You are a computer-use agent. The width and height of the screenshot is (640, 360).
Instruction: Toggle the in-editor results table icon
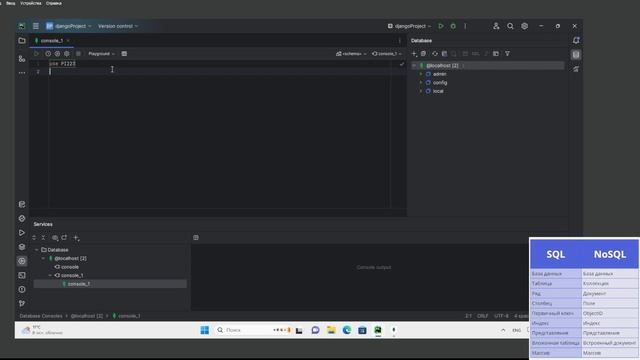coord(124,53)
